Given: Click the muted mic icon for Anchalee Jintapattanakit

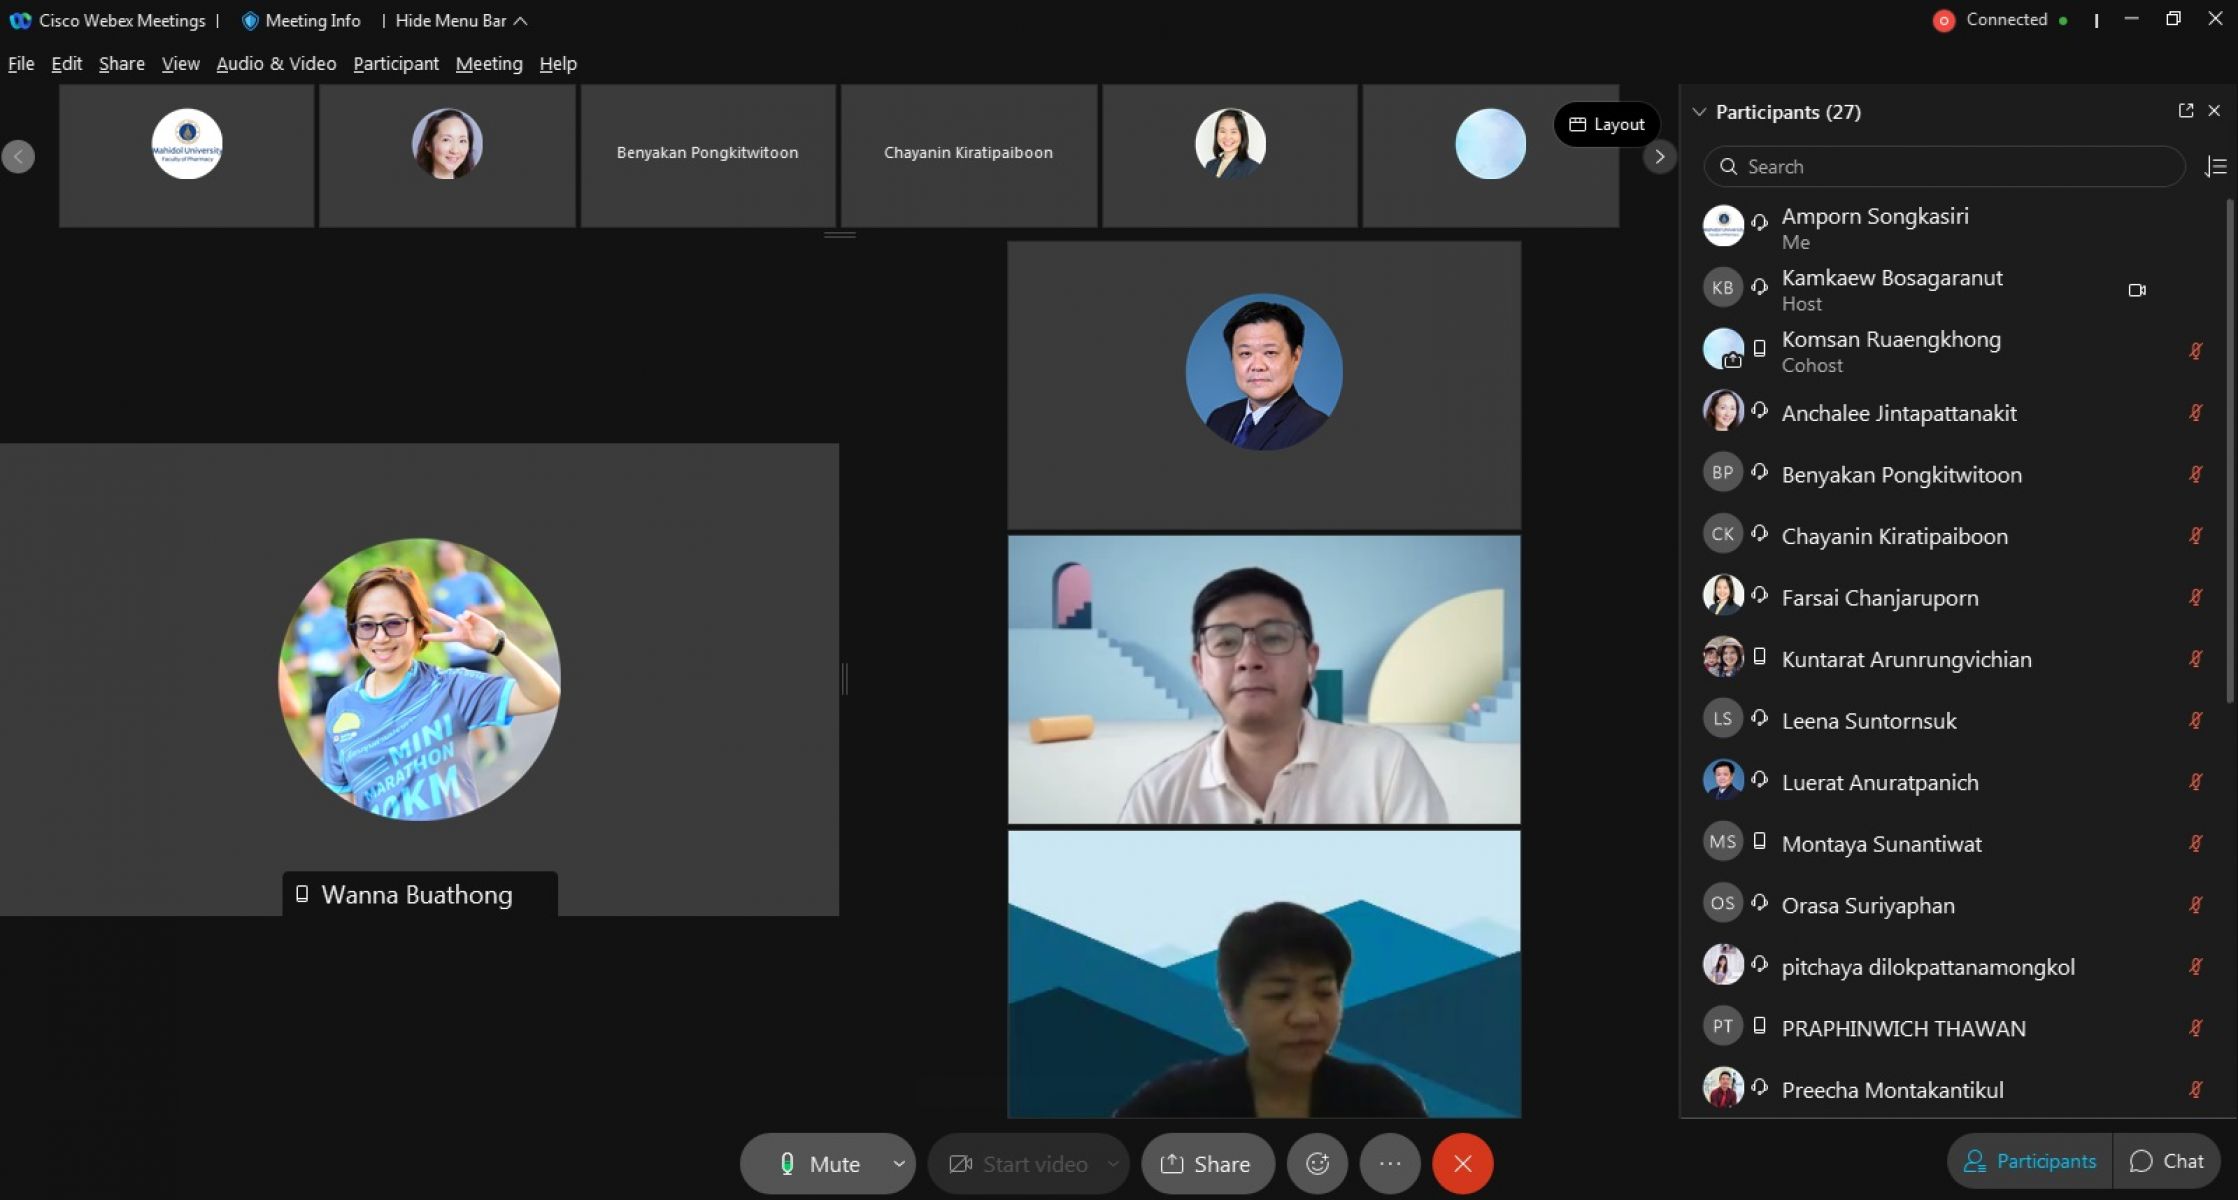Looking at the screenshot, I should coord(2195,413).
